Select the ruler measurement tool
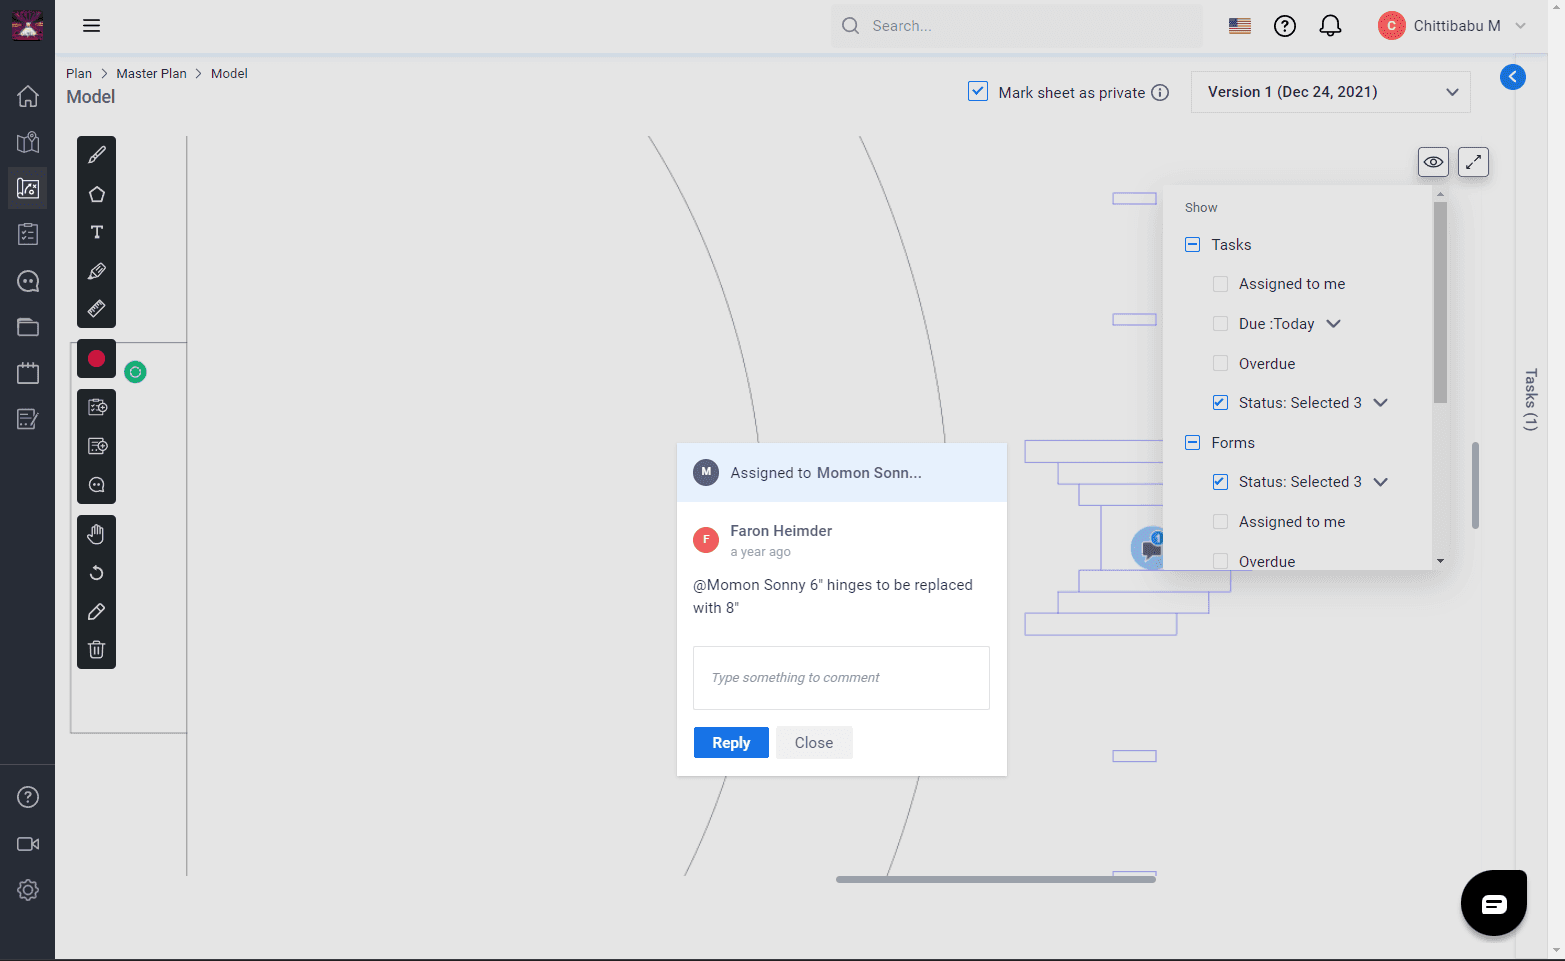This screenshot has height=961, width=1565. coord(97,309)
